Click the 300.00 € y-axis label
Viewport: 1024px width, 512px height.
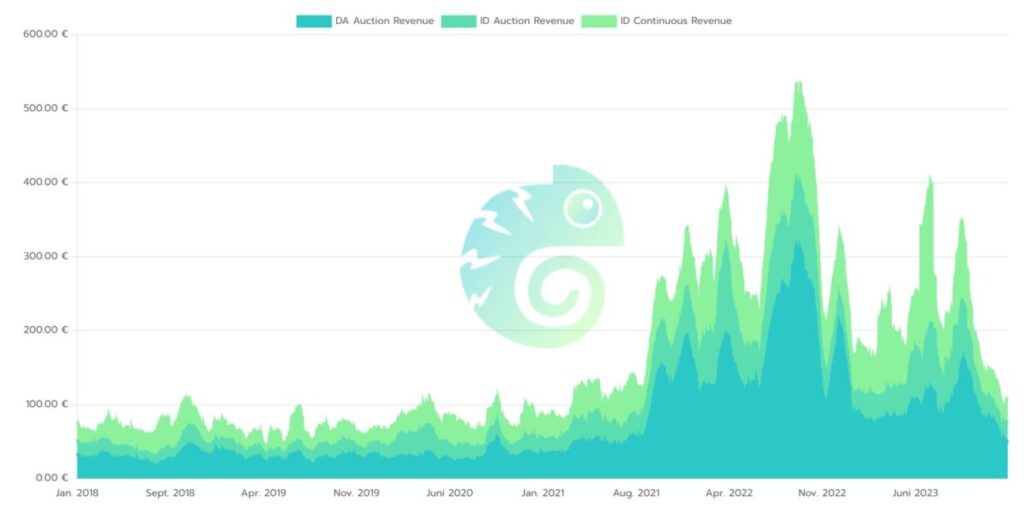(x=43, y=256)
